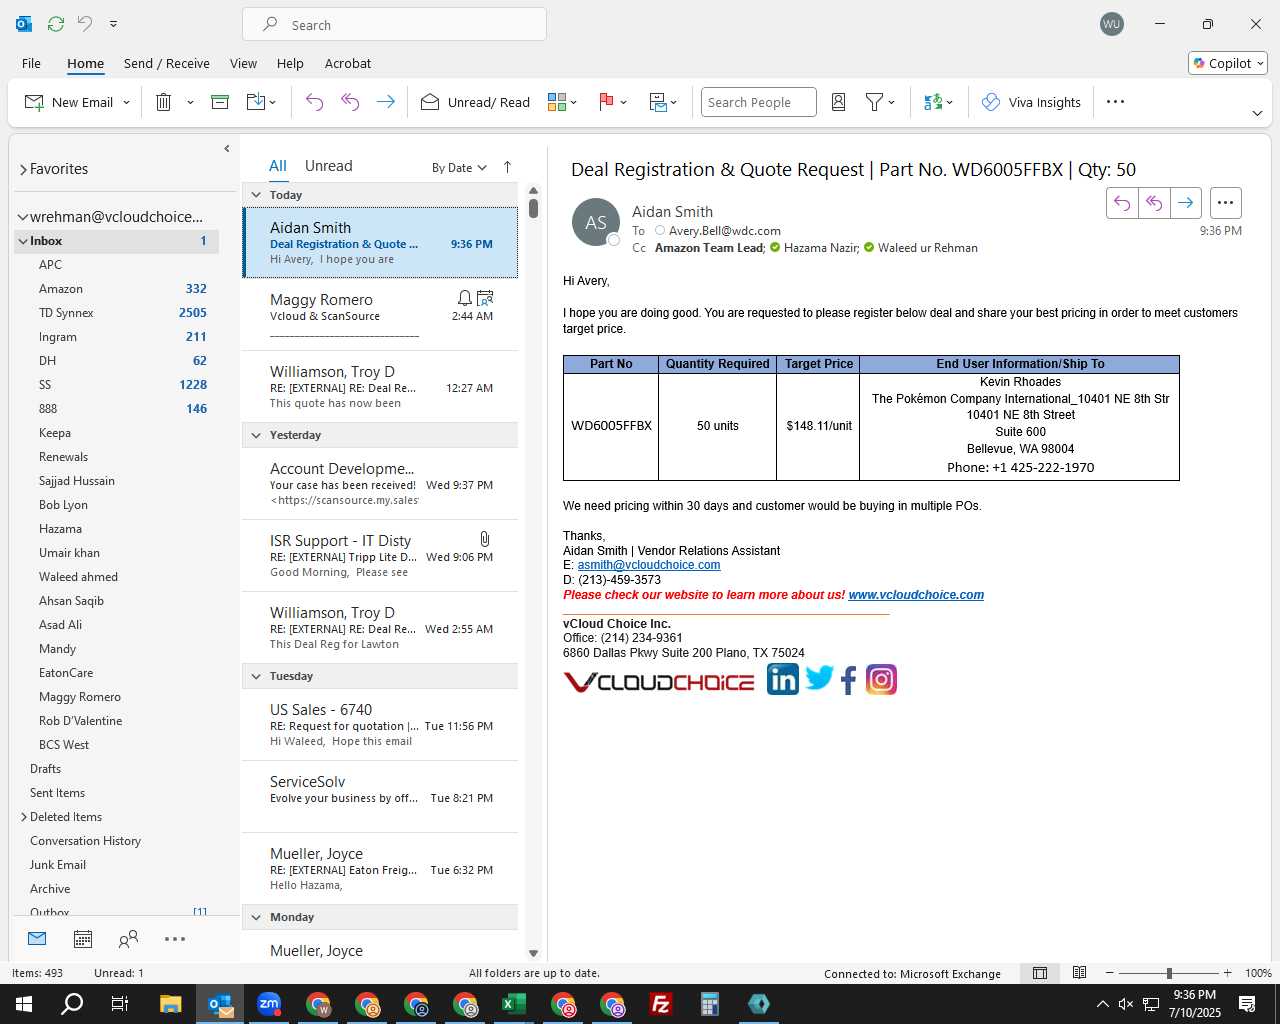Click the Search box at top
The width and height of the screenshot is (1280, 1024).
tap(394, 24)
